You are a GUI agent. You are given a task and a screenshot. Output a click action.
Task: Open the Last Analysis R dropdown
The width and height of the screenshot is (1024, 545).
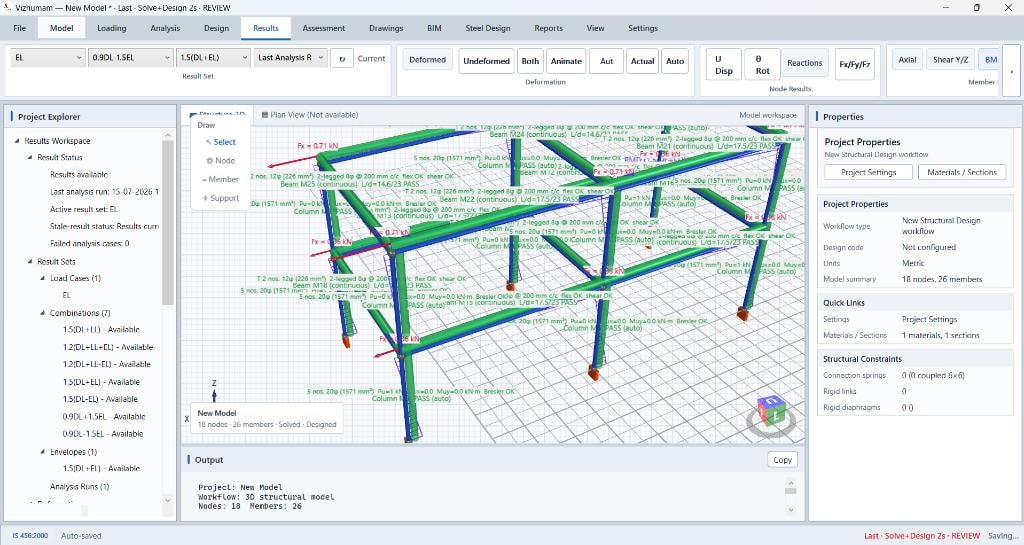290,57
